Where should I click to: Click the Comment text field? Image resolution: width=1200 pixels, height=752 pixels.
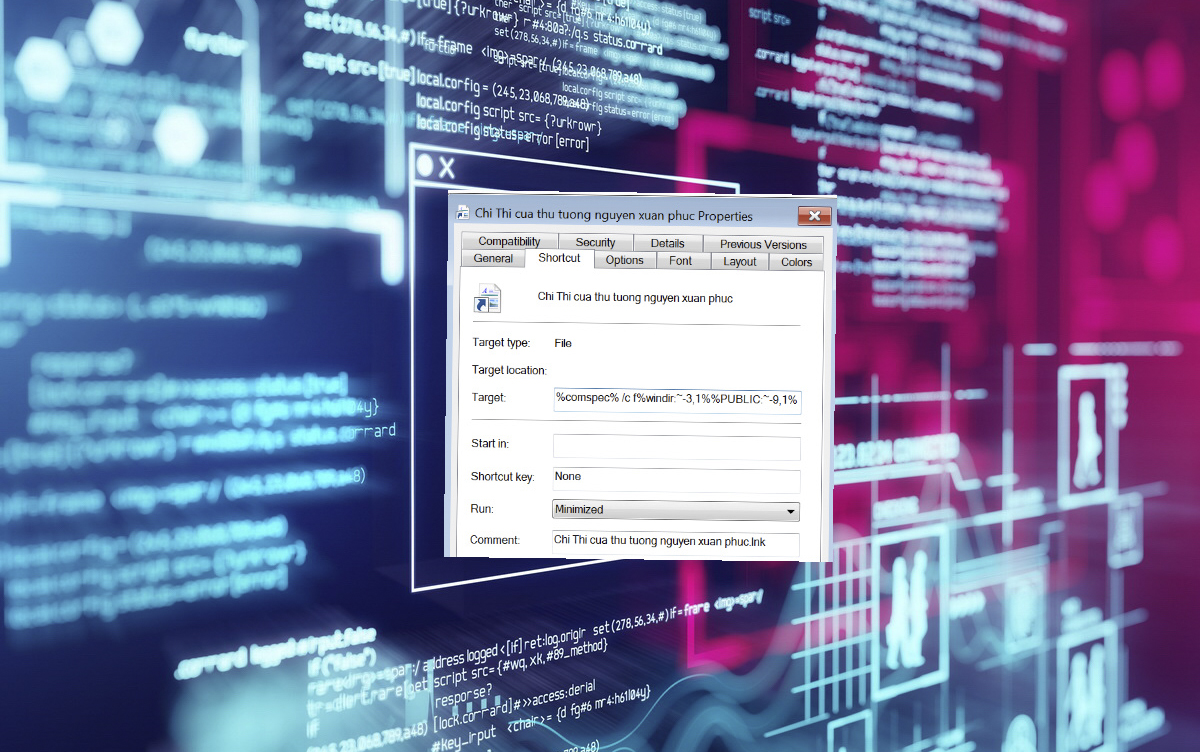676,541
